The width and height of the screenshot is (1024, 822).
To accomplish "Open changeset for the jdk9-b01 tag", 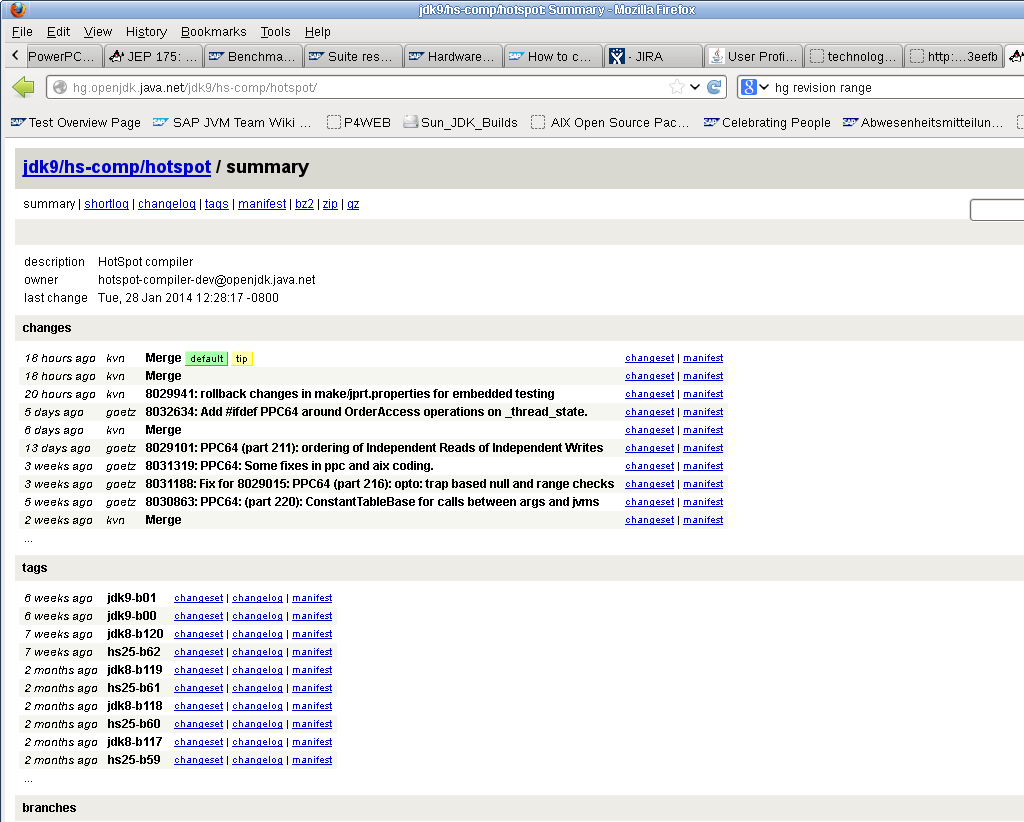I will coord(199,598).
